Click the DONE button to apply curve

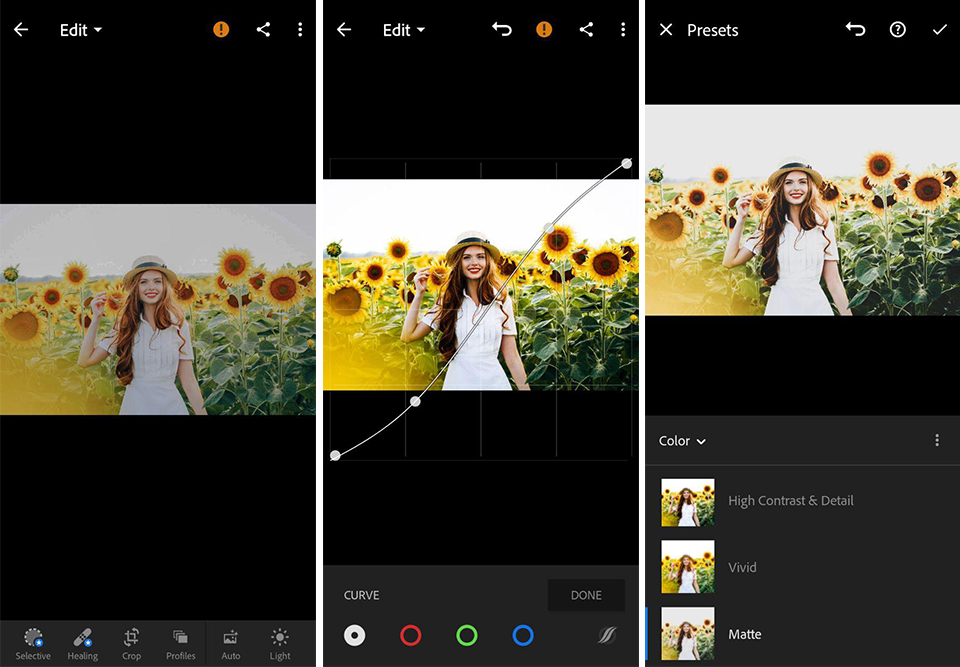(586, 595)
